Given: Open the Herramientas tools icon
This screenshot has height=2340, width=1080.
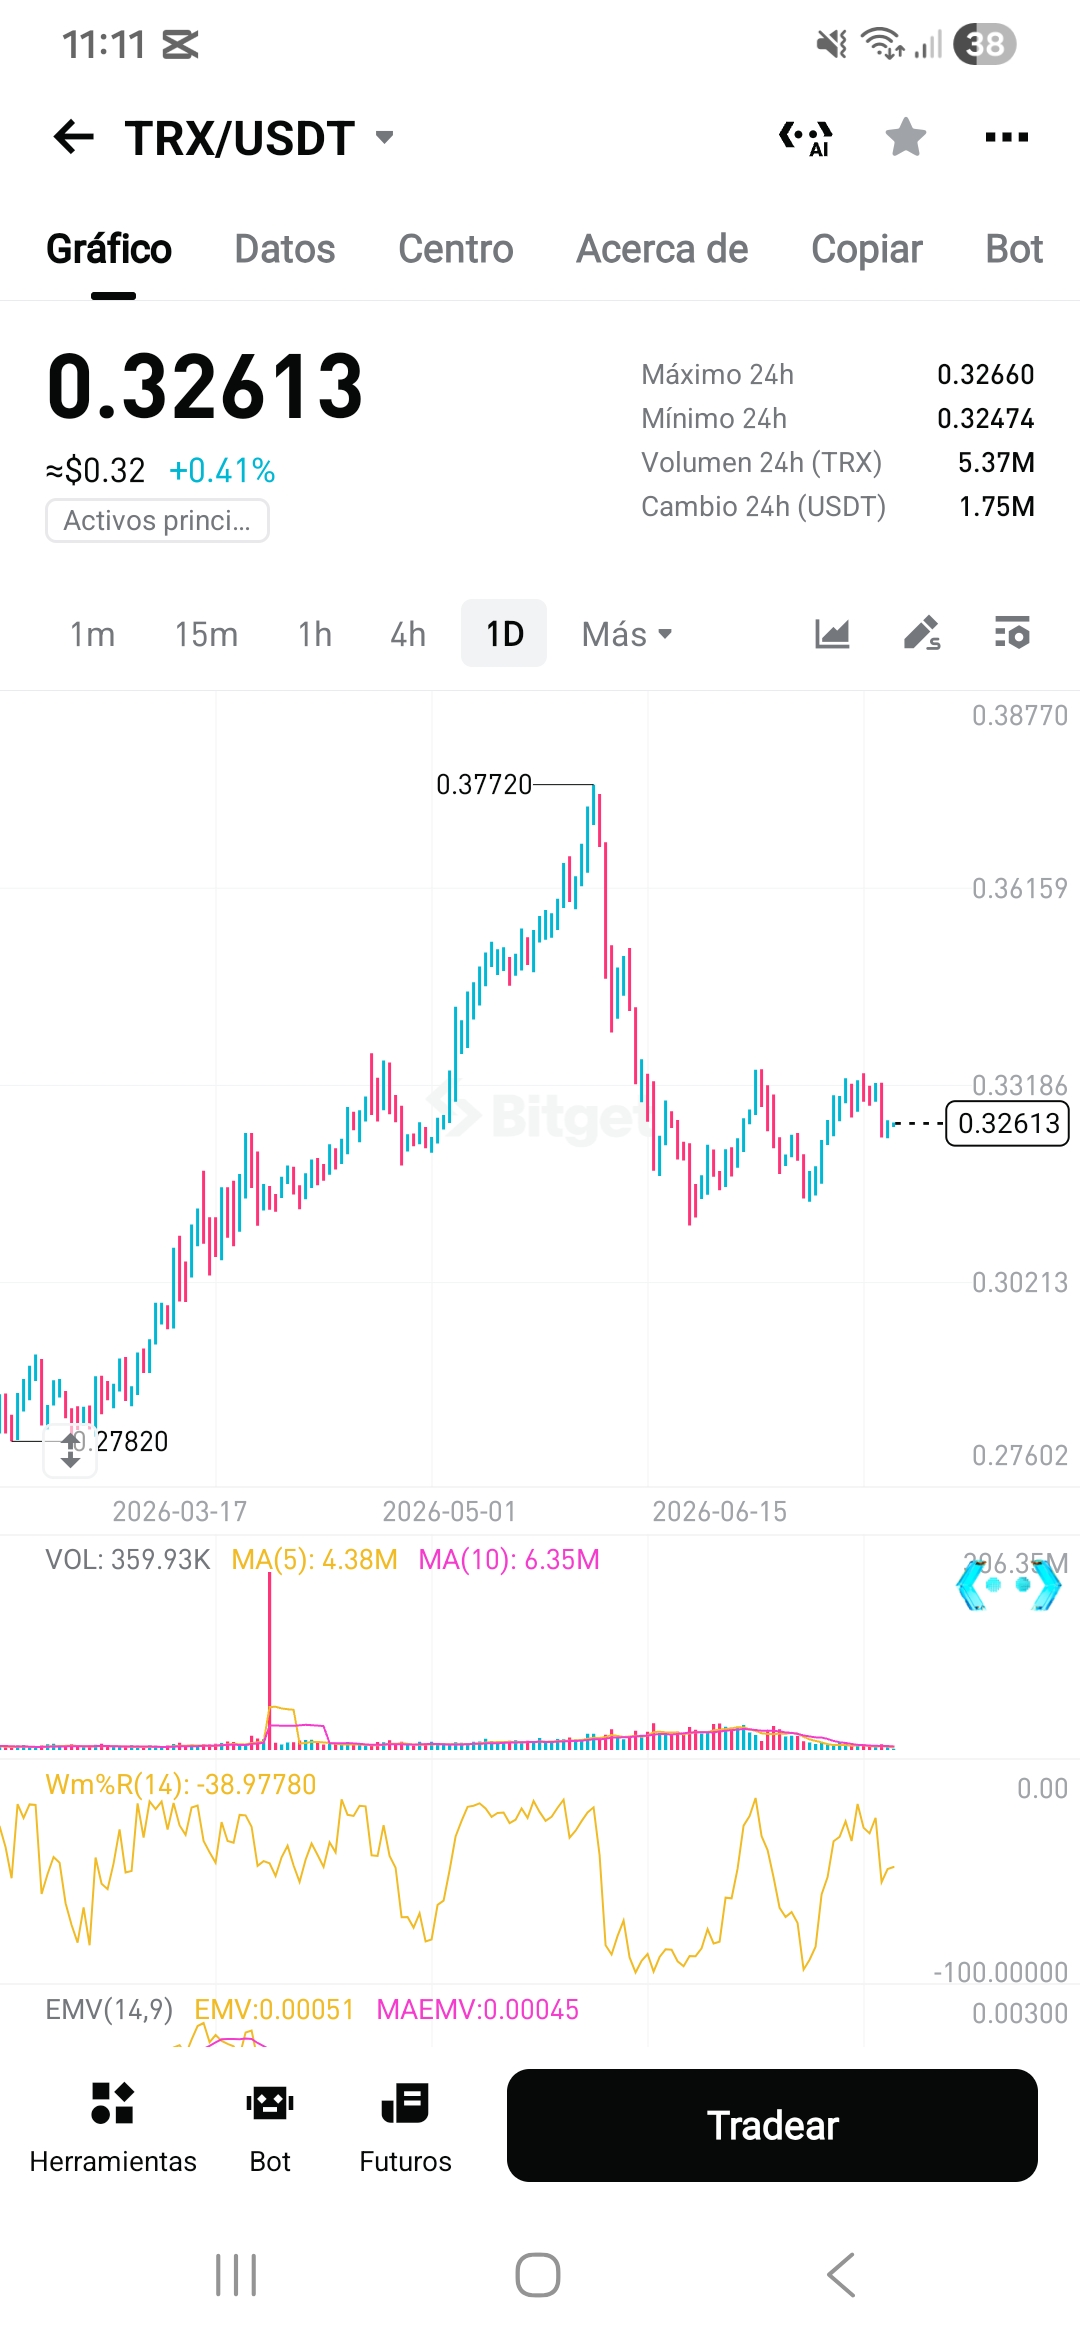Looking at the screenshot, I should click(113, 2102).
